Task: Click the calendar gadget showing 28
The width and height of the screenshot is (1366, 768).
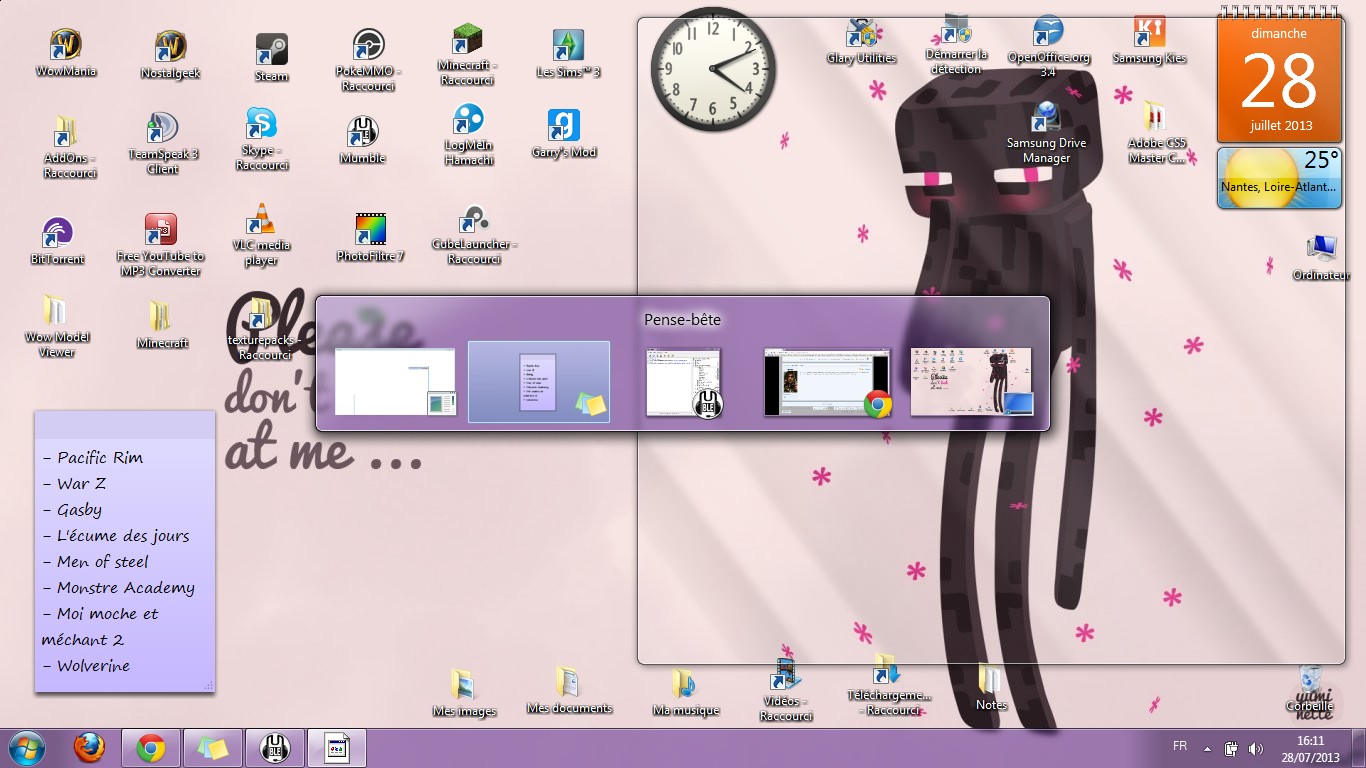Action: tap(1280, 80)
